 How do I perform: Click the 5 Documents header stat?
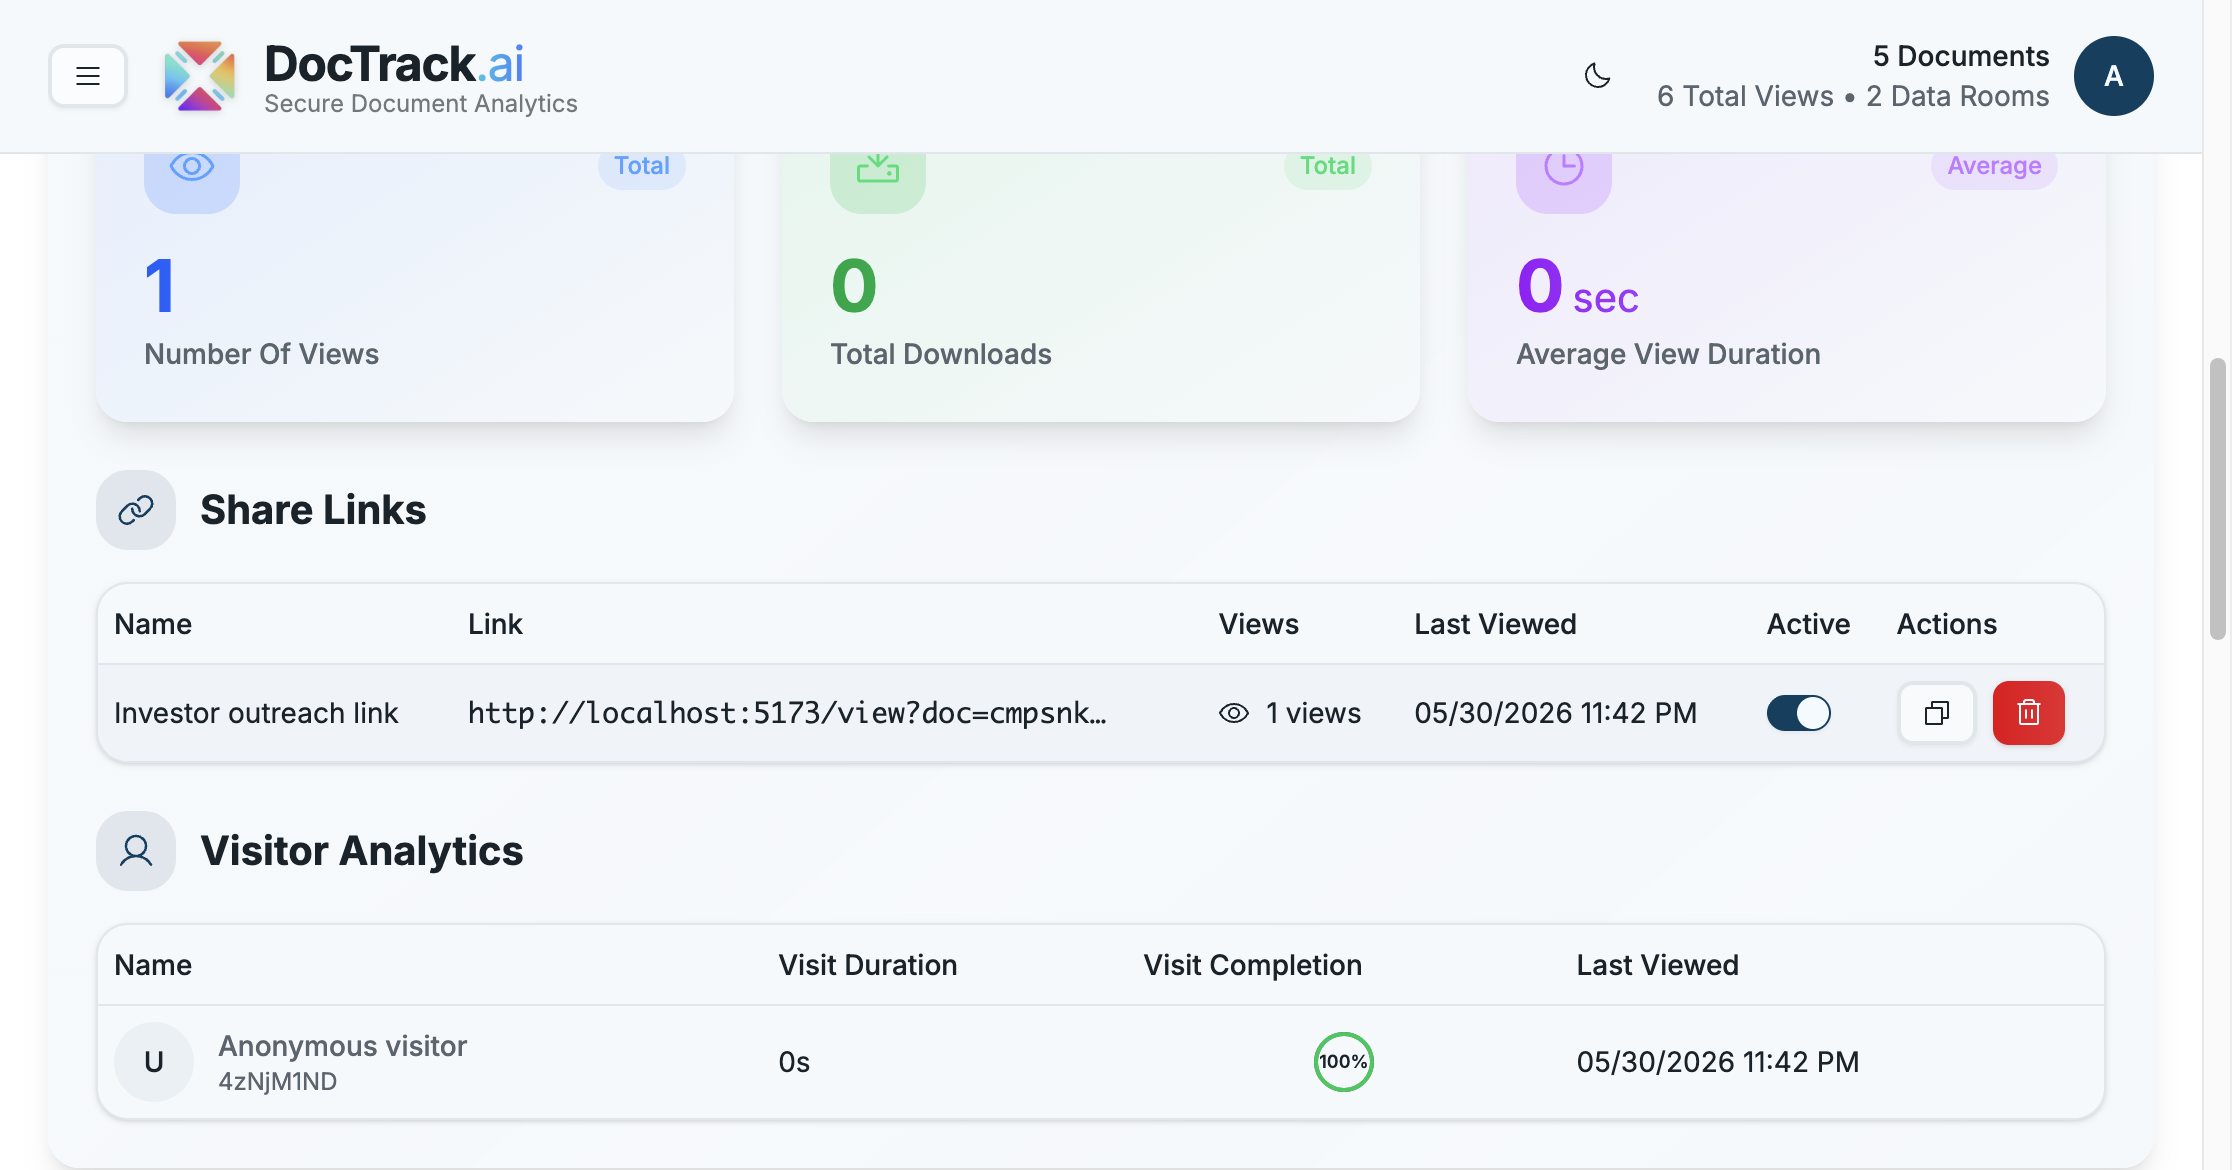click(x=1961, y=56)
